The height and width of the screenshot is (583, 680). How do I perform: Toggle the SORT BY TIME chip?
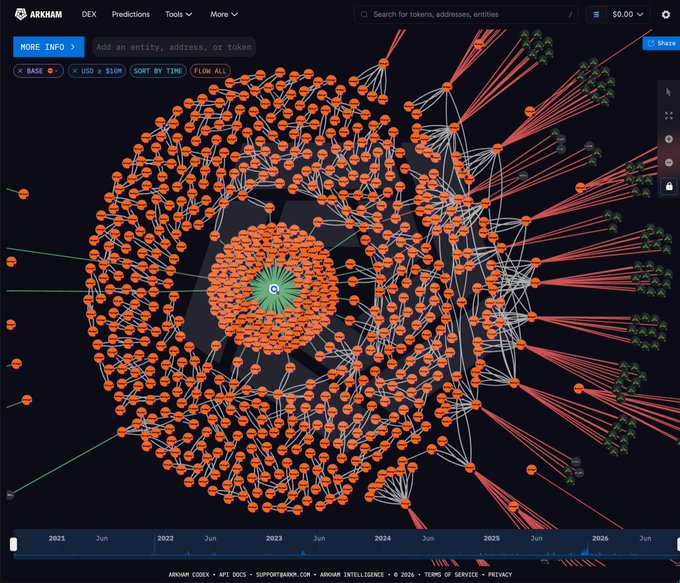tap(158, 71)
